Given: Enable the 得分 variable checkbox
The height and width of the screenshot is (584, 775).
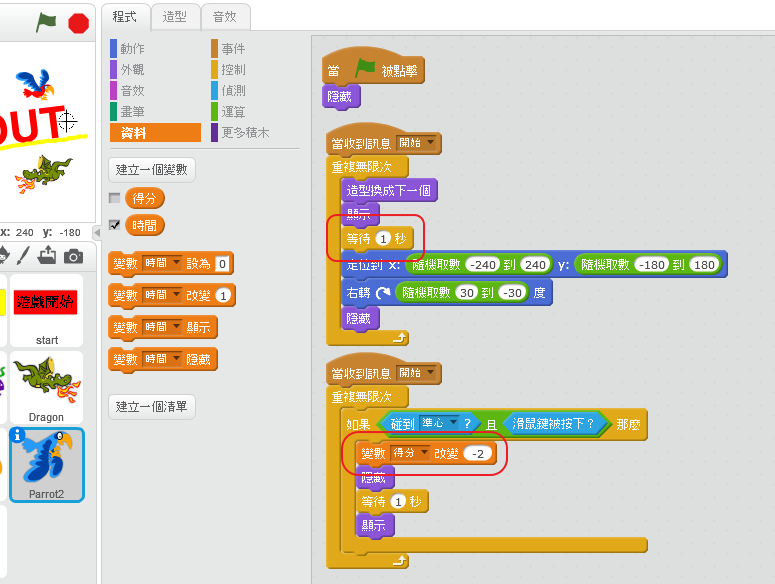Looking at the screenshot, I should click(x=114, y=198).
